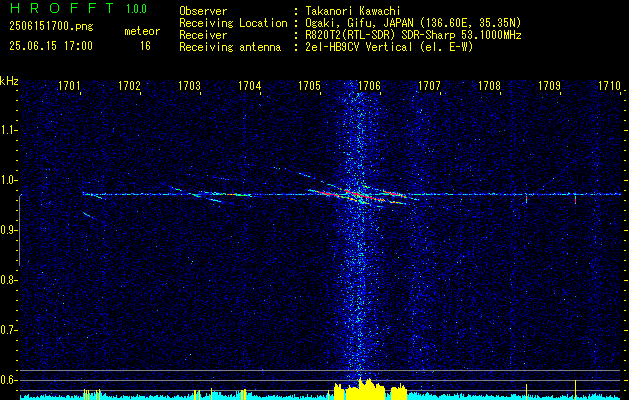The image size is (629, 400).
Task: Click time marker 1709
Action: pos(550,85)
